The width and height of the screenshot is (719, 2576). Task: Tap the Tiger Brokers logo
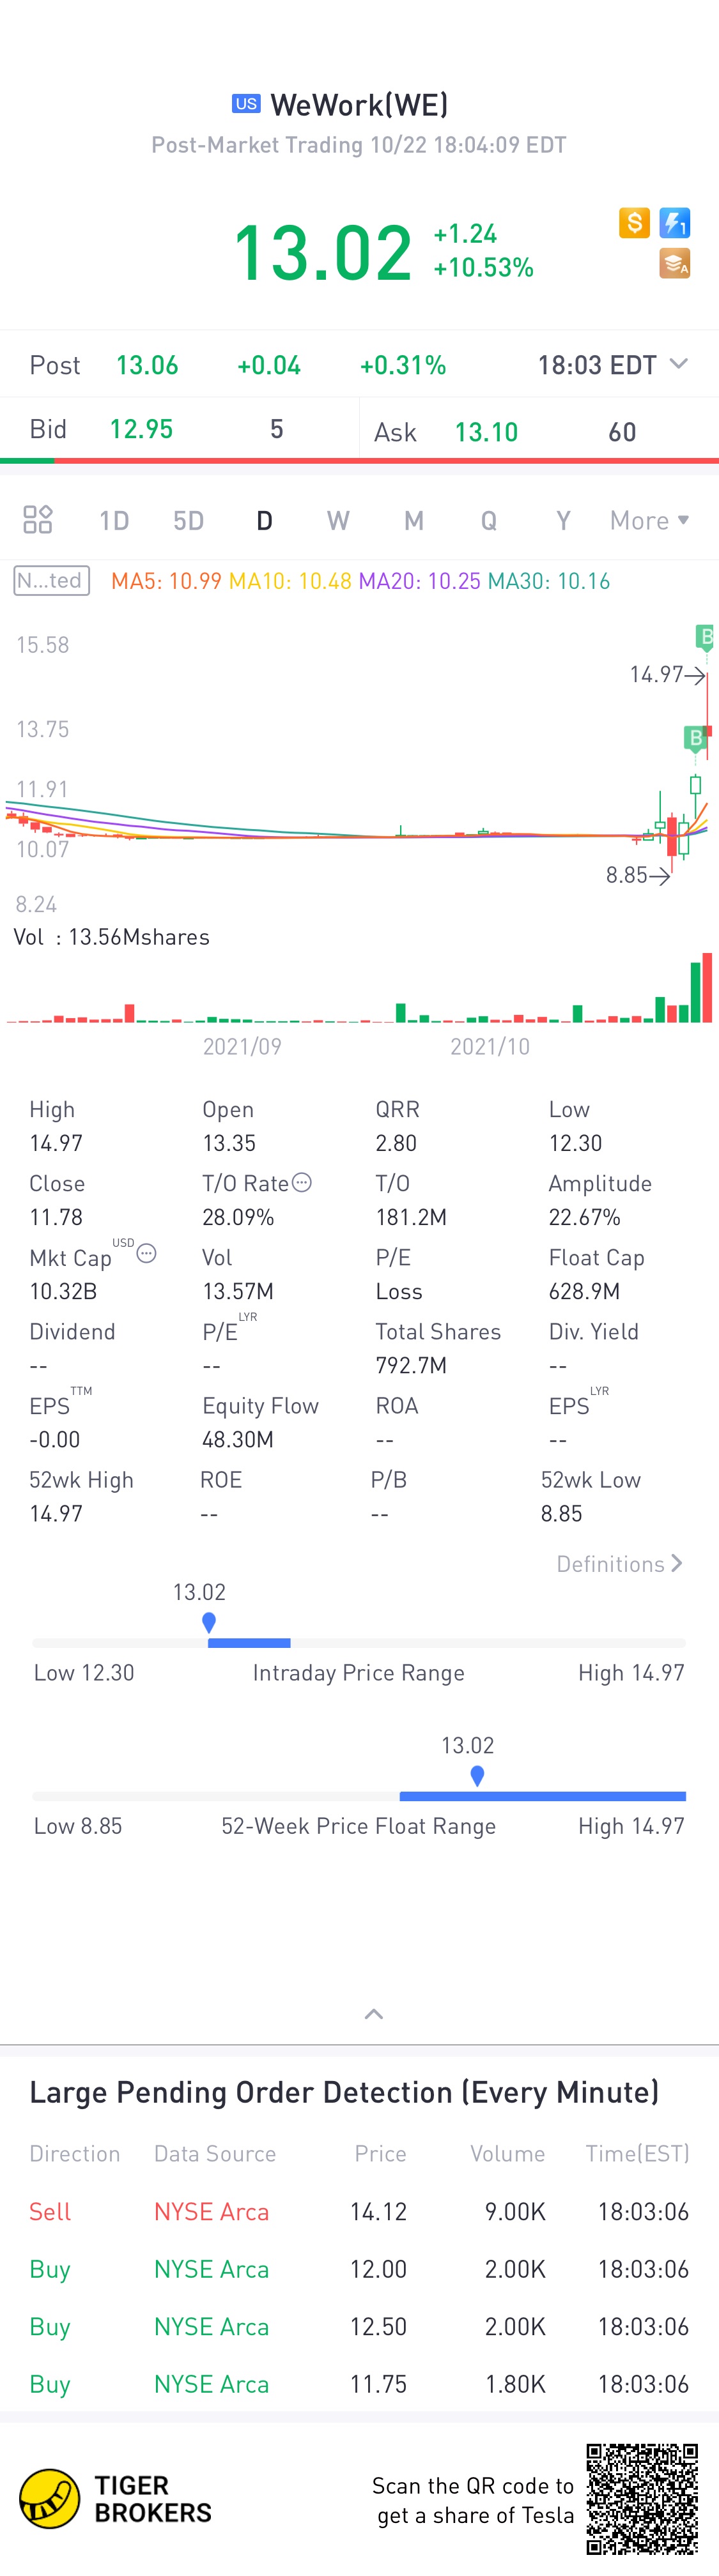tap(115, 2499)
